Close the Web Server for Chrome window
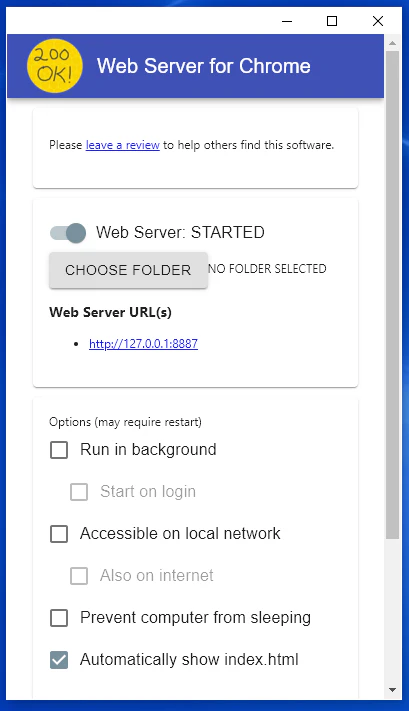Screen dimensions: 409x711 tap(378, 21)
